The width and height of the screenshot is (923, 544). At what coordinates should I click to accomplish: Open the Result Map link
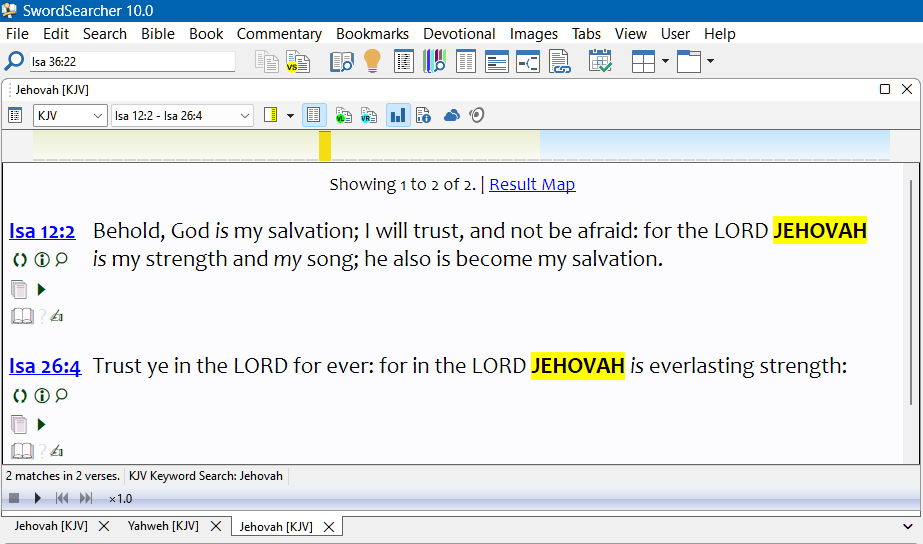pyautogui.click(x=532, y=184)
